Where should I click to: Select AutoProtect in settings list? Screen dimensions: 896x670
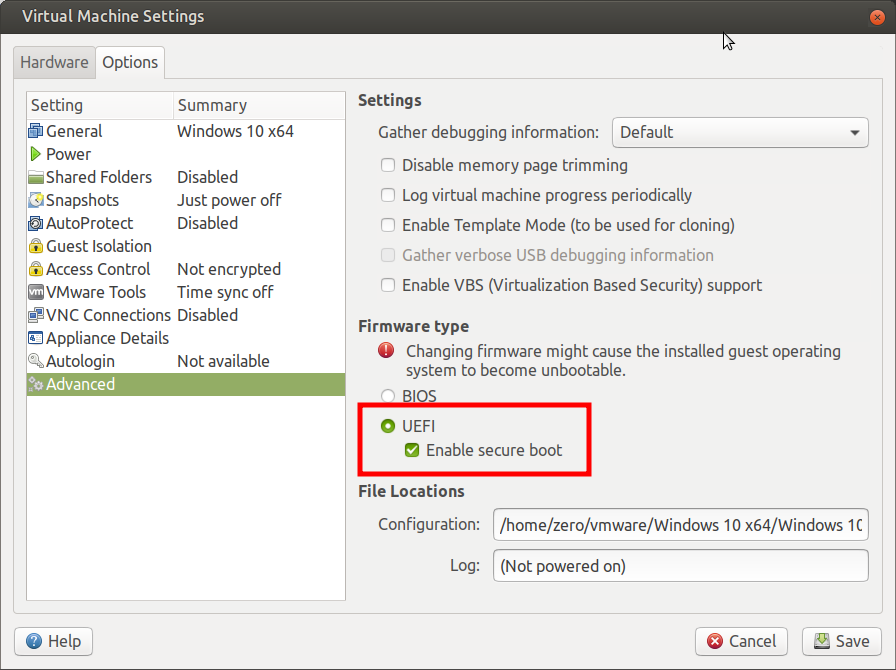[186, 223]
